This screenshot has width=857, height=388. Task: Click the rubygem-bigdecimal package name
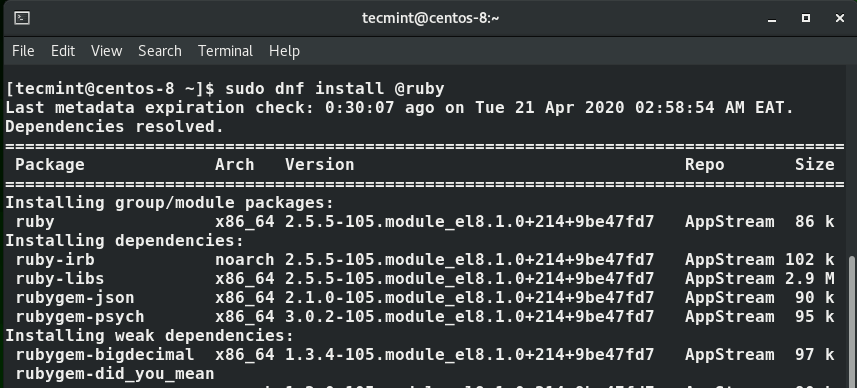click(104, 355)
